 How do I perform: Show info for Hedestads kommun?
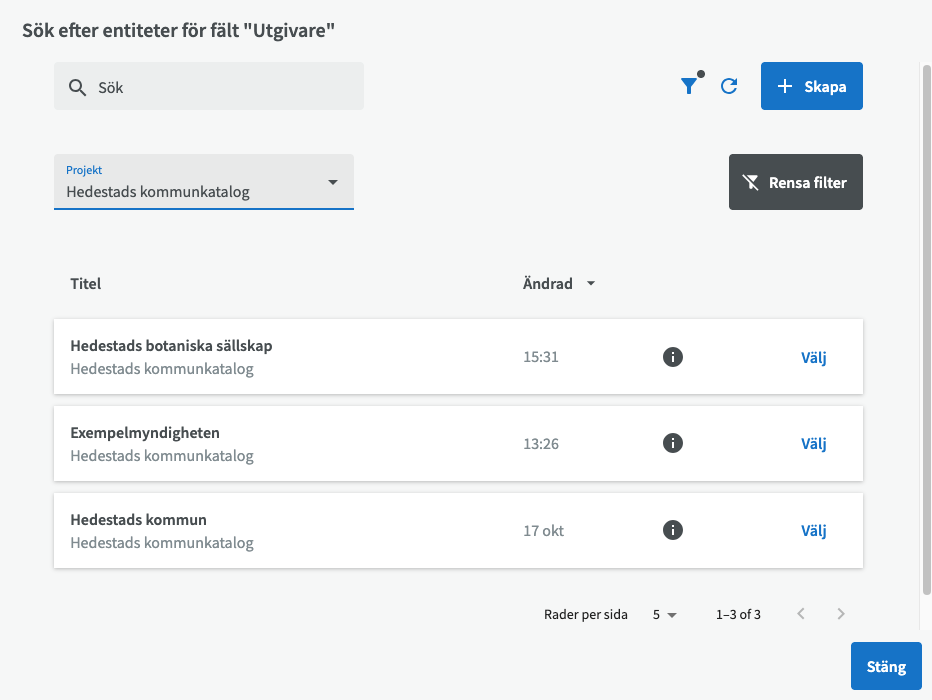[673, 530]
